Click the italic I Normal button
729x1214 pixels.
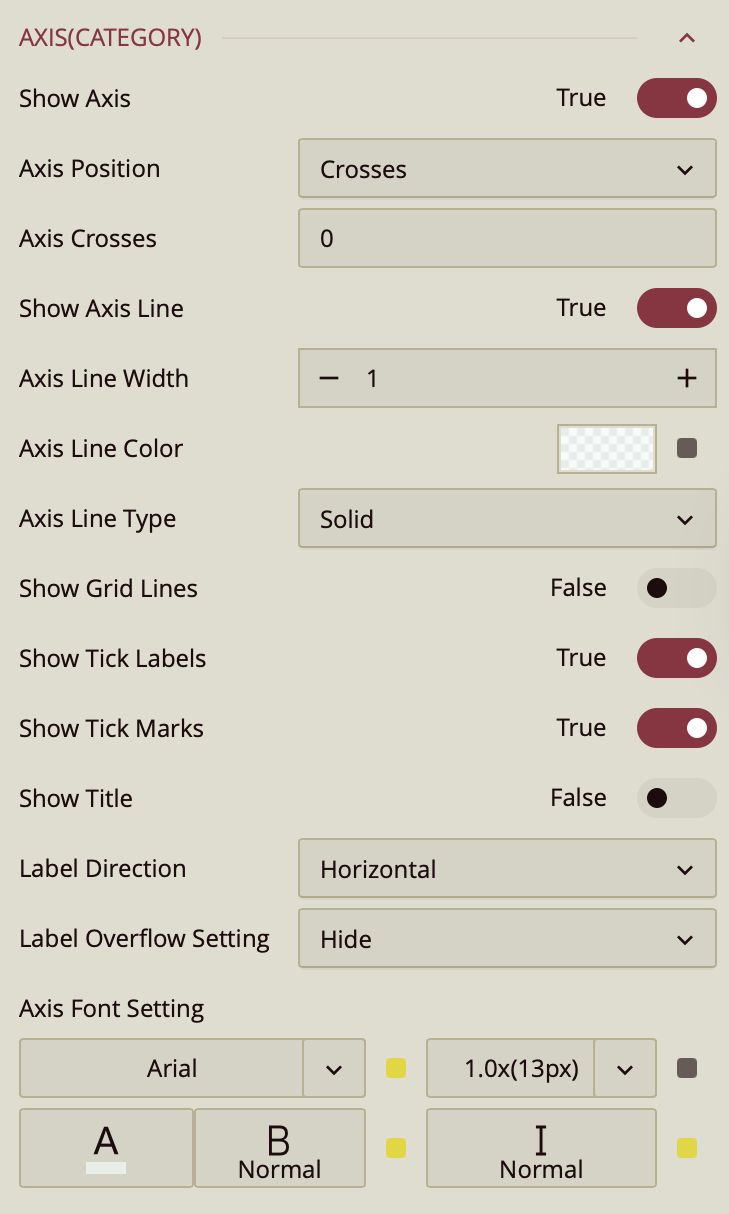click(x=541, y=1147)
